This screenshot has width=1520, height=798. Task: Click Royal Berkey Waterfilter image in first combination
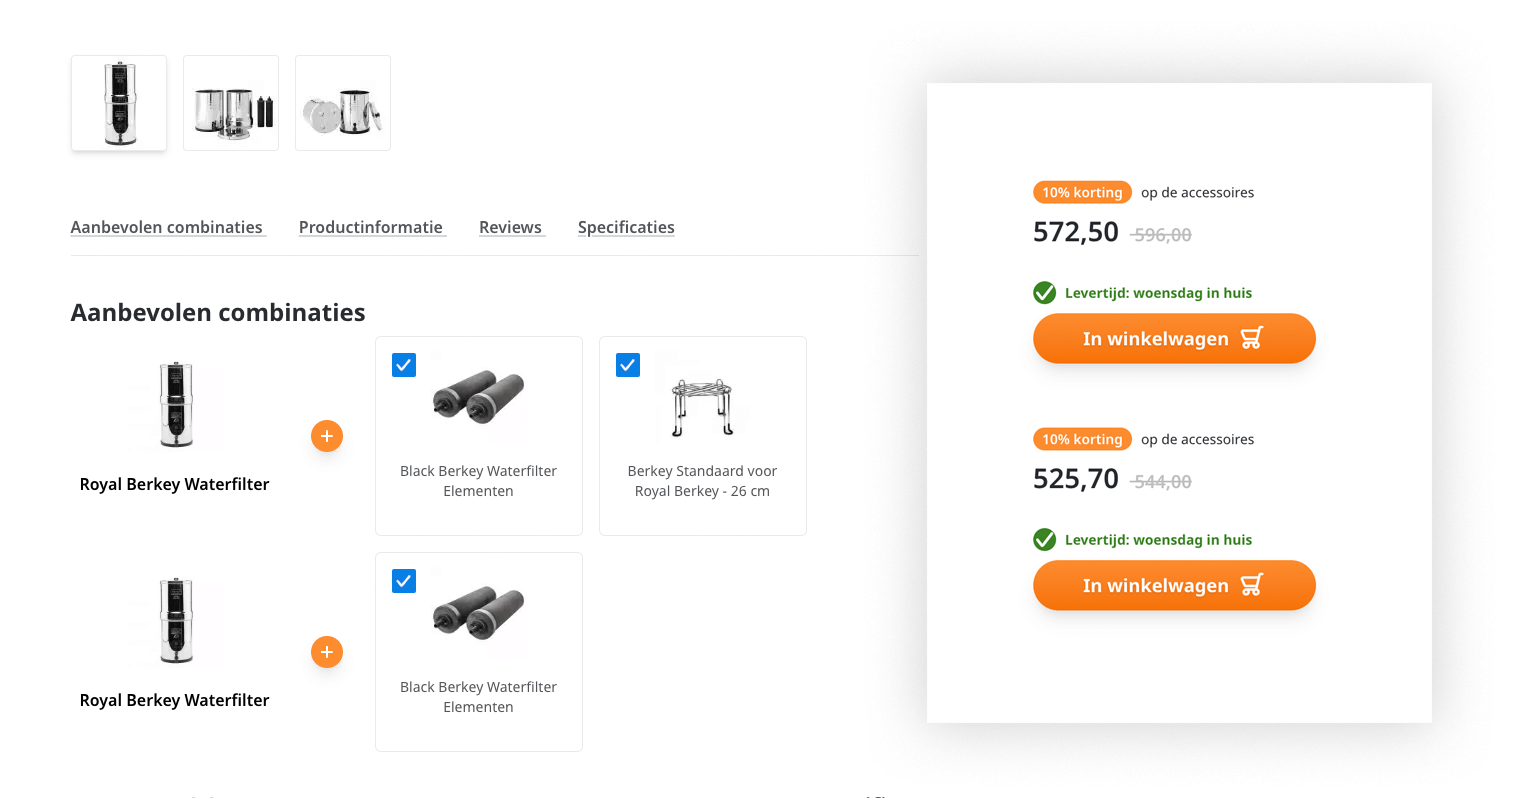pos(176,405)
